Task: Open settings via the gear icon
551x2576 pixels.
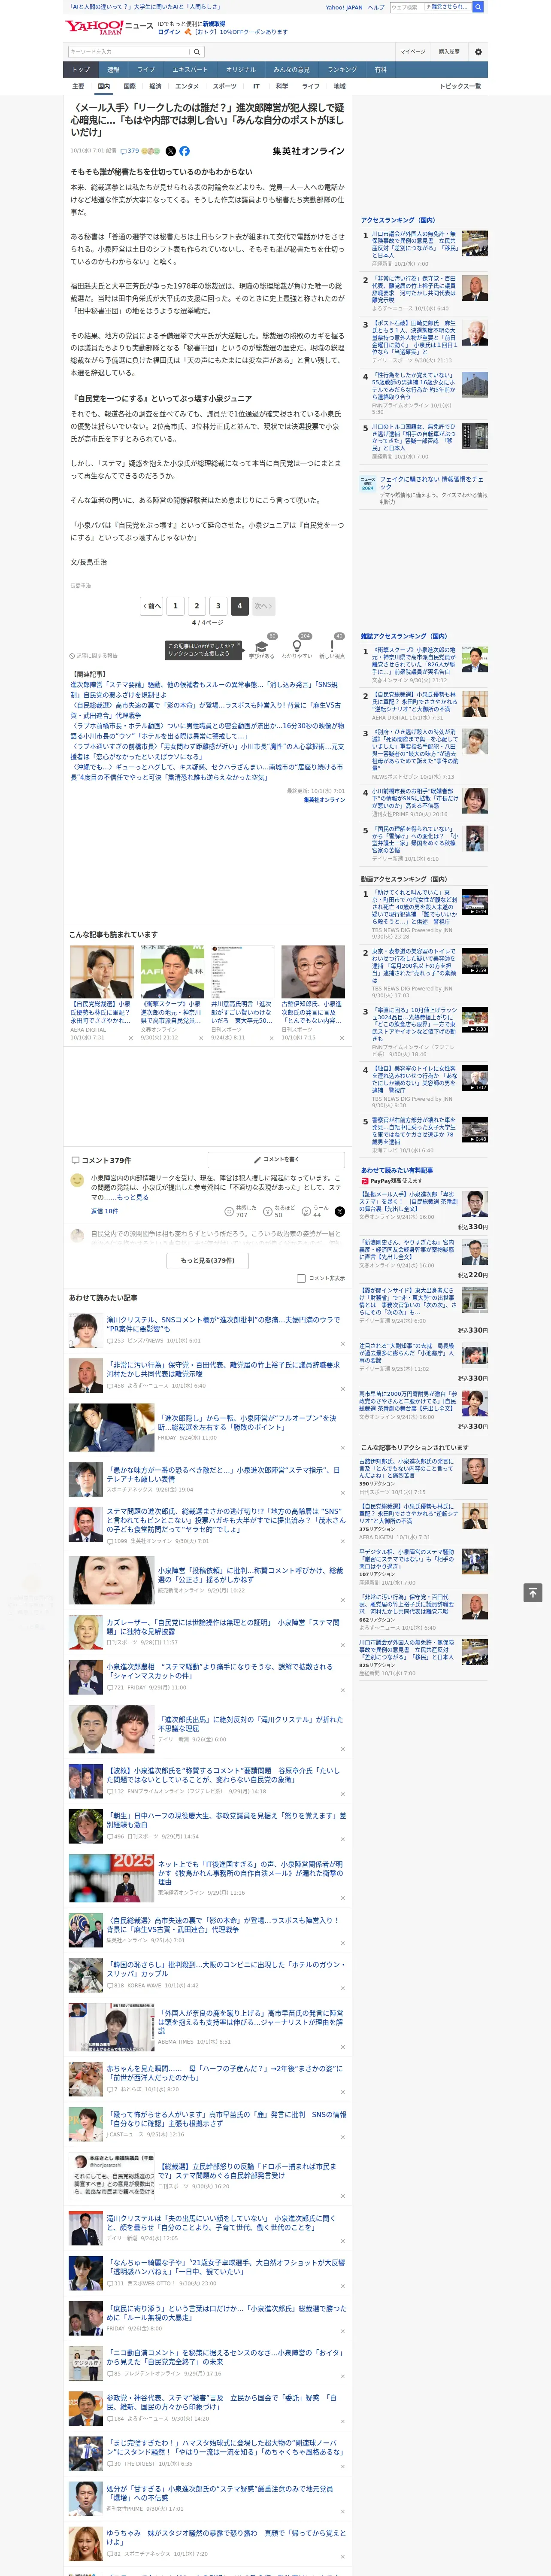Action: [477, 51]
